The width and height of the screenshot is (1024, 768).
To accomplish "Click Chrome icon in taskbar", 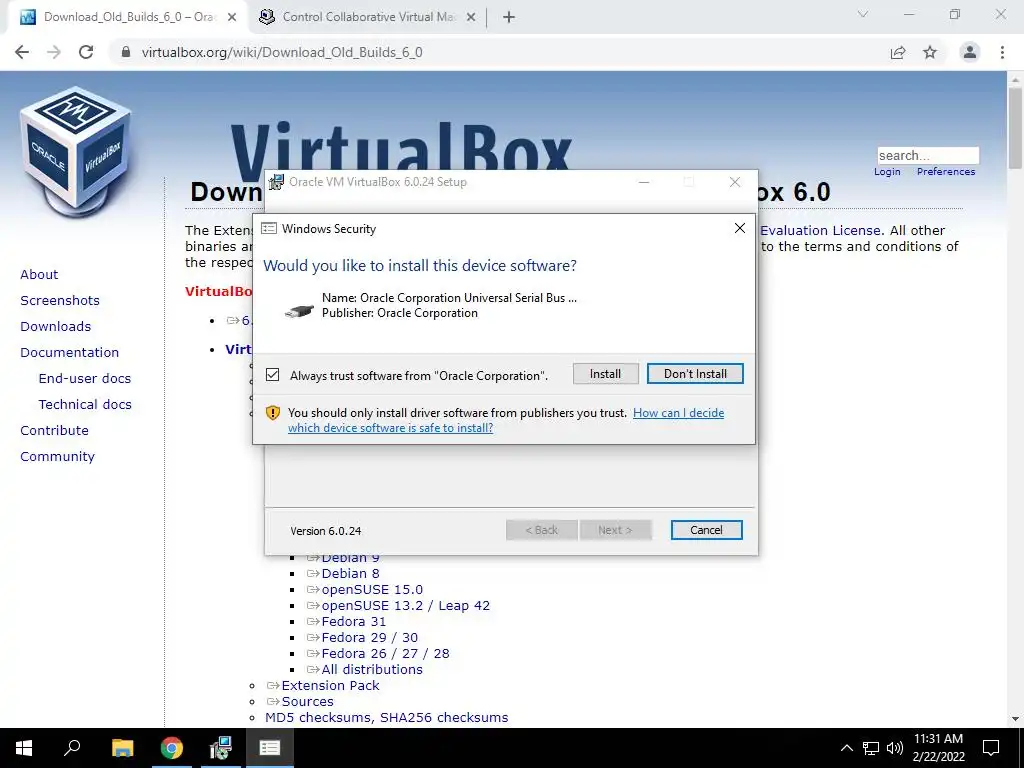I will tap(172, 748).
